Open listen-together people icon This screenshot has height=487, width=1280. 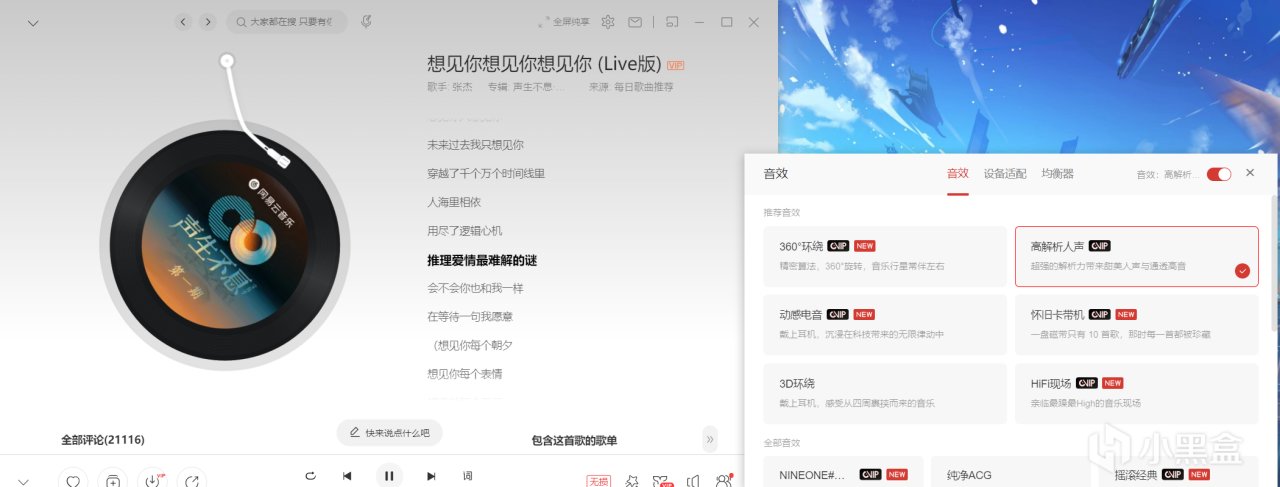[x=724, y=480]
